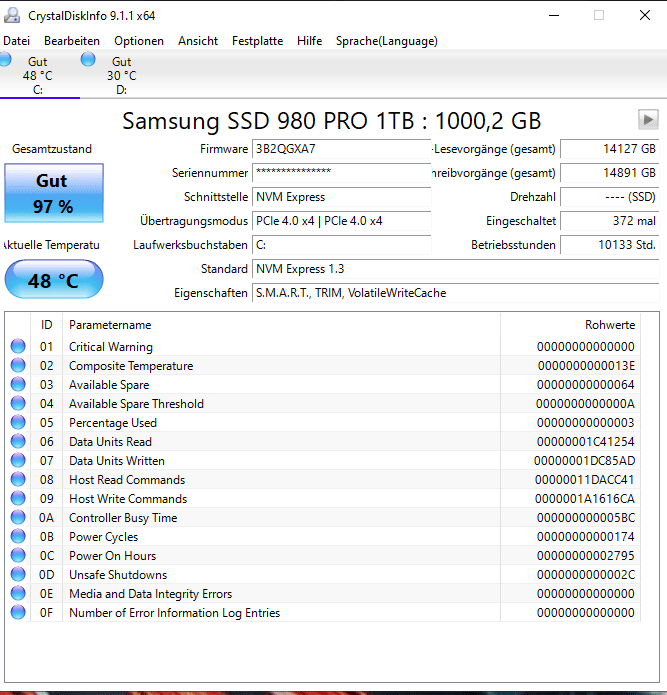The image size is (667, 695).
Task: Click status orb of Critical Warning row
Action: pyautogui.click(x=18, y=346)
